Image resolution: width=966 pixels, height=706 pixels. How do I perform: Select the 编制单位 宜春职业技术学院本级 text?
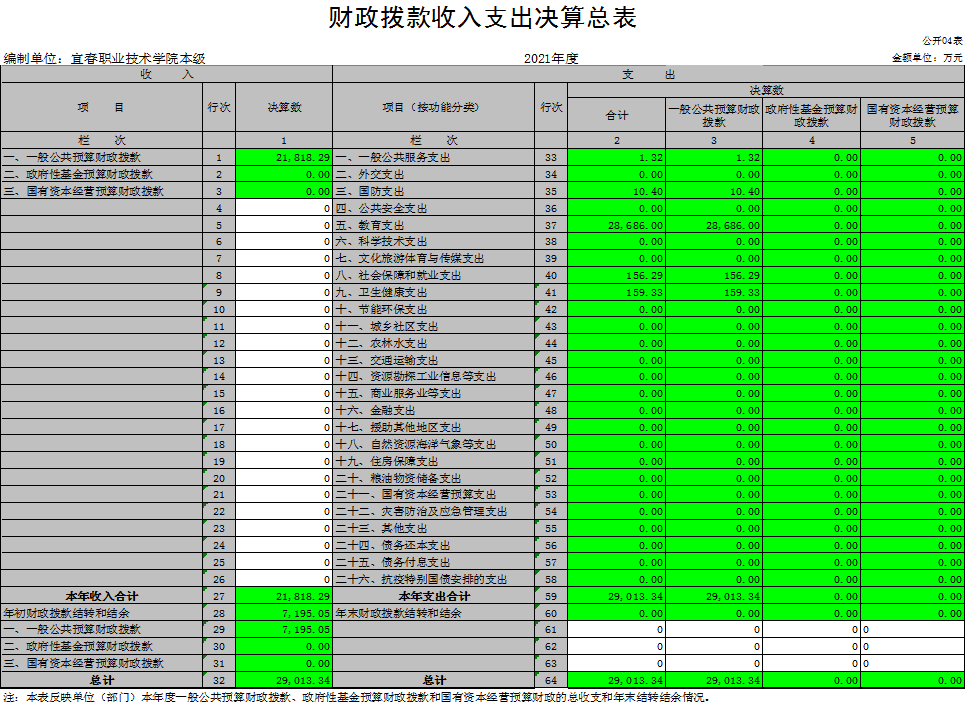[104, 59]
